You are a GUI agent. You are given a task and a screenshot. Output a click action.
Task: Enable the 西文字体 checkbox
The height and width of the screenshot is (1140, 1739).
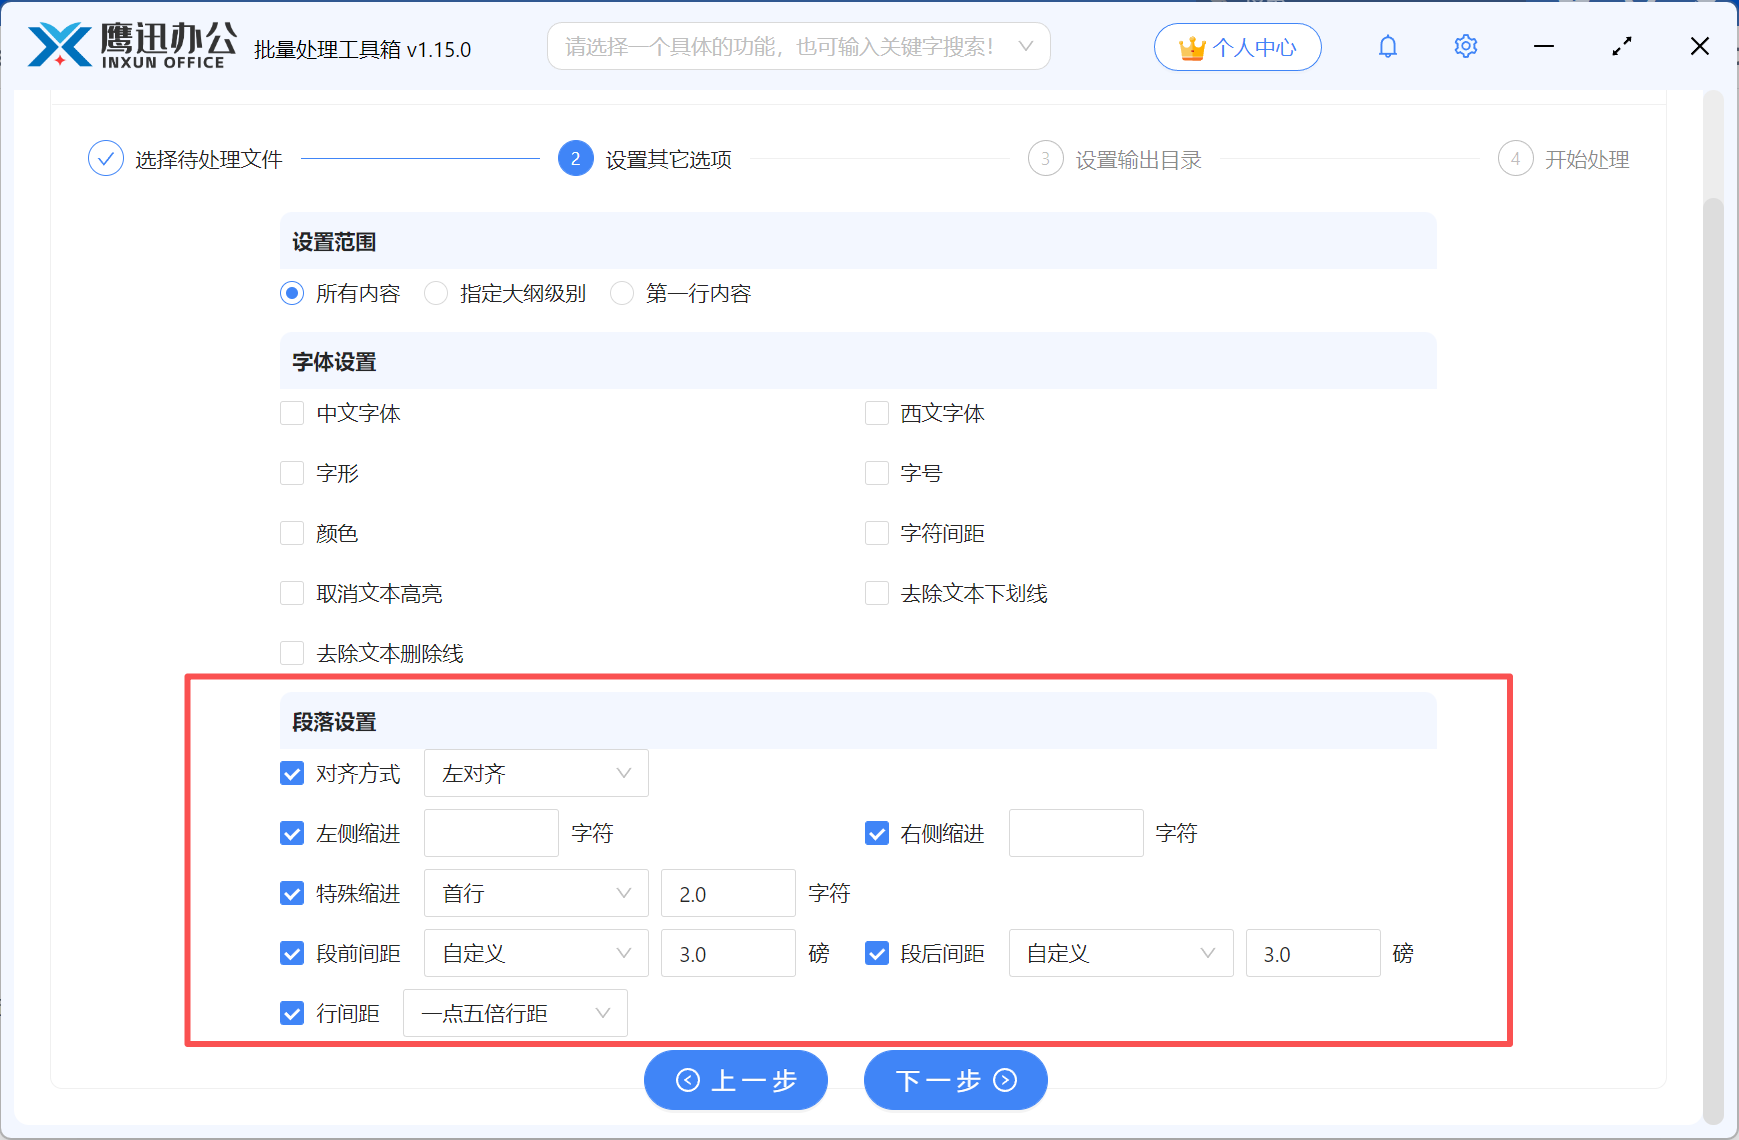877,413
